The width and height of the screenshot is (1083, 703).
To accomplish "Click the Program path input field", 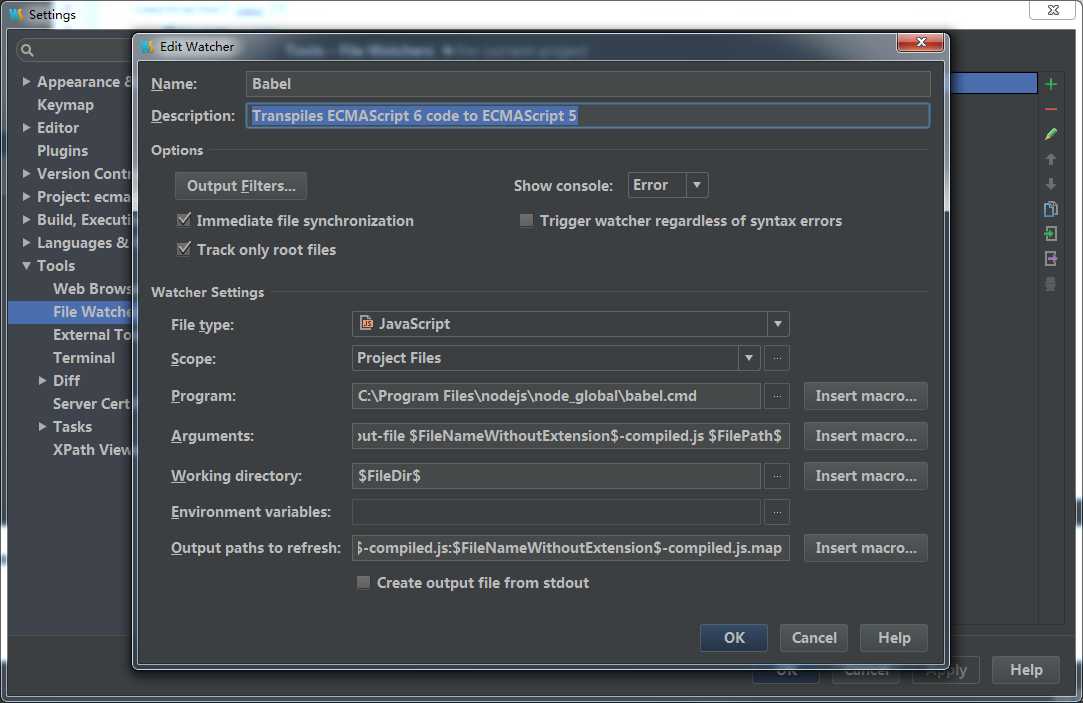I will [556, 396].
